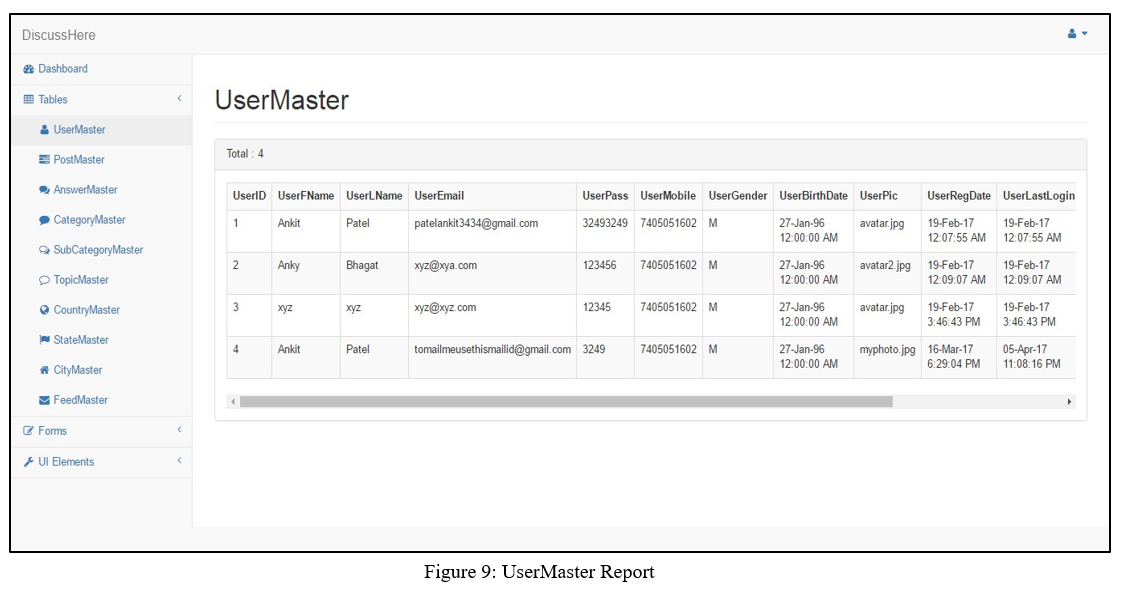The width and height of the screenshot is (1121, 603).
Task: Click the PostMaster list icon
Action: point(44,160)
